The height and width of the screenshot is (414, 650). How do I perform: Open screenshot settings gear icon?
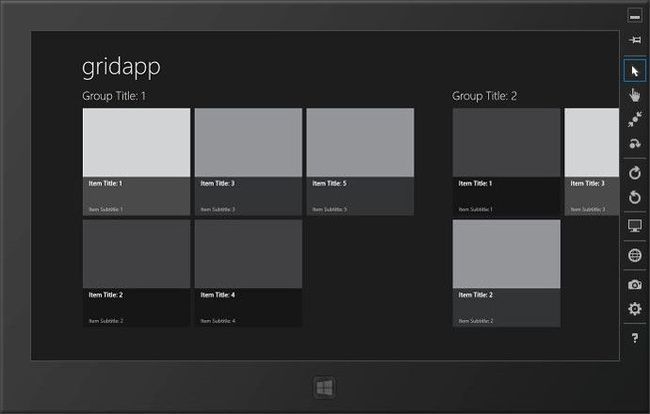click(634, 309)
